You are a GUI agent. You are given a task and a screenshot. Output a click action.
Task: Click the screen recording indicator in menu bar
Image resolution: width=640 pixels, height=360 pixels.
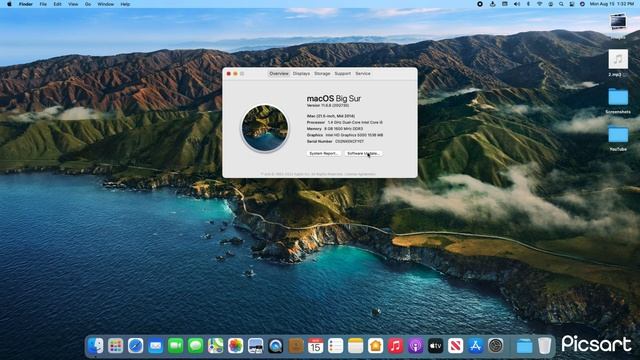480,4
